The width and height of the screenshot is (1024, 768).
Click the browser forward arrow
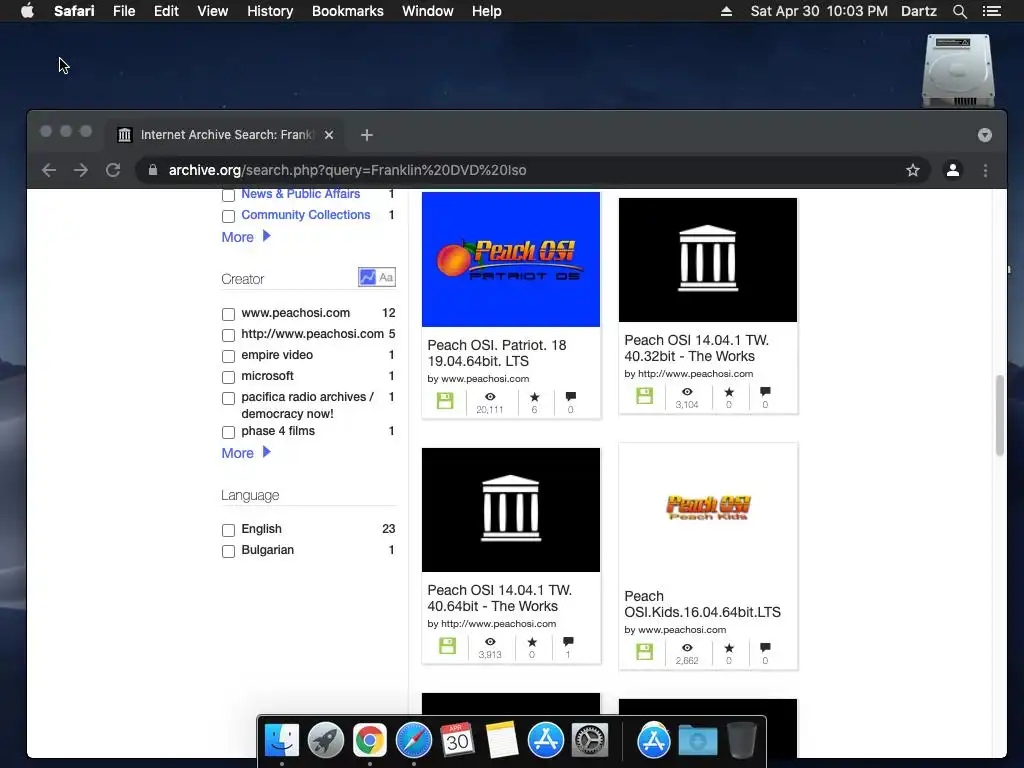point(81,170)
